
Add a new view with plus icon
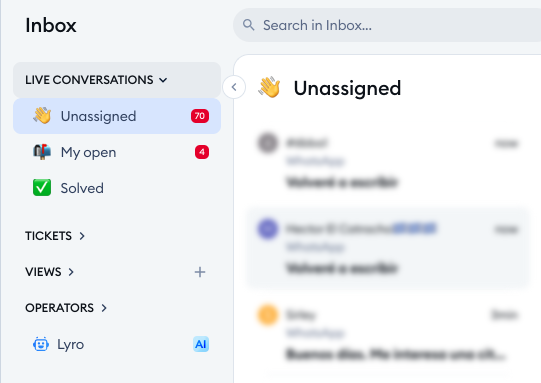pyautogui.click(x=200, y=272)
